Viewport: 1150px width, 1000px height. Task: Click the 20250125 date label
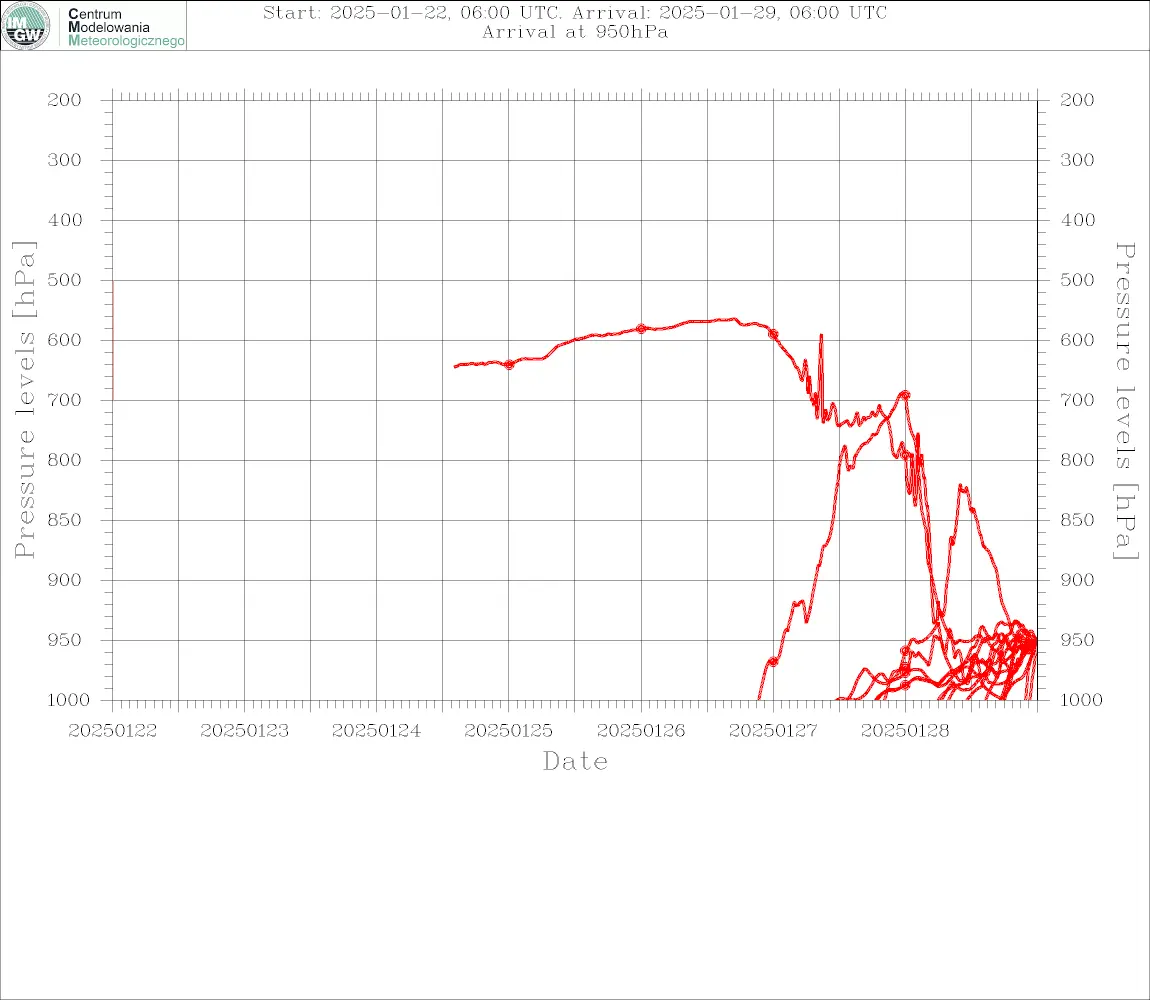coord(509,731)
